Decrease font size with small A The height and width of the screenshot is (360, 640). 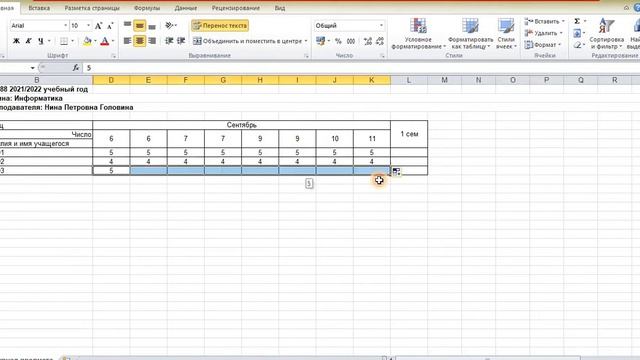click(110, 26)
